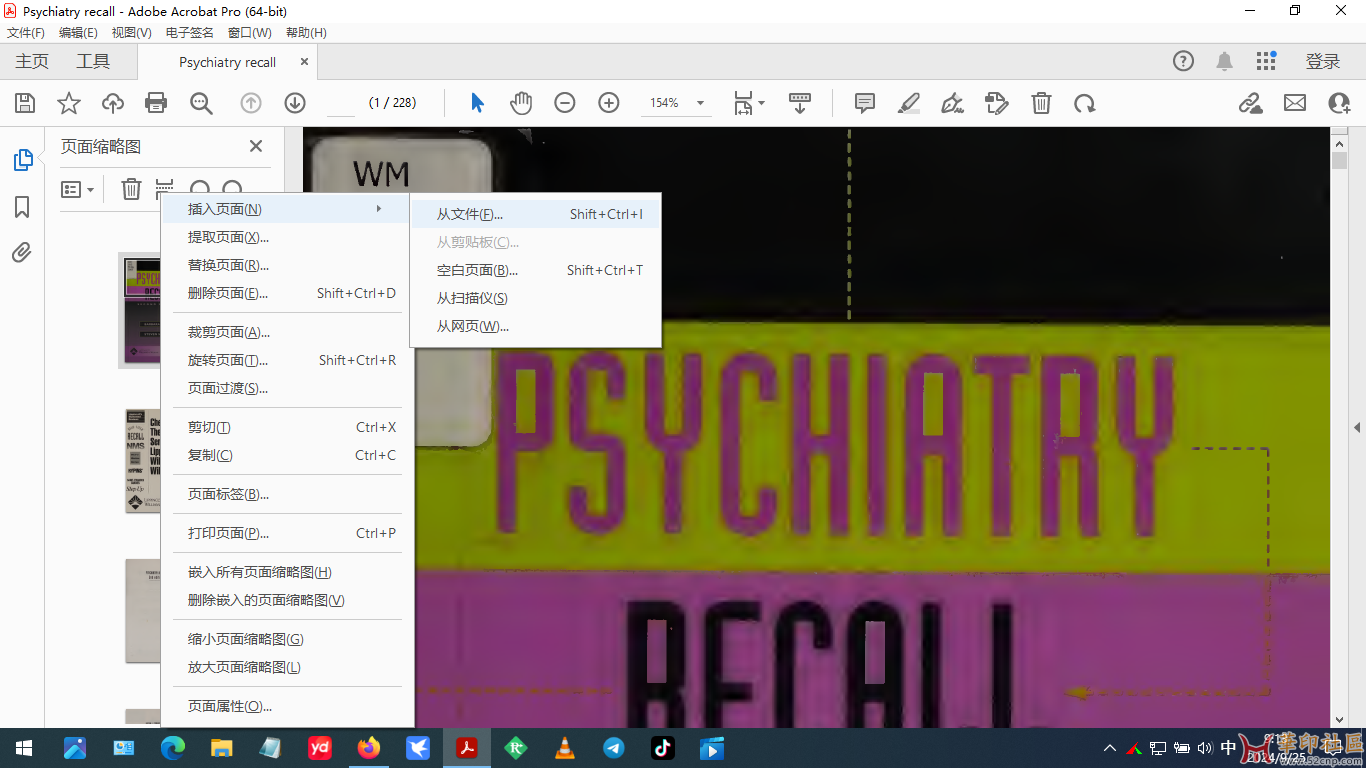Send file by email envelope icon
The image size is (1366, 768).
click(1295, 103)
